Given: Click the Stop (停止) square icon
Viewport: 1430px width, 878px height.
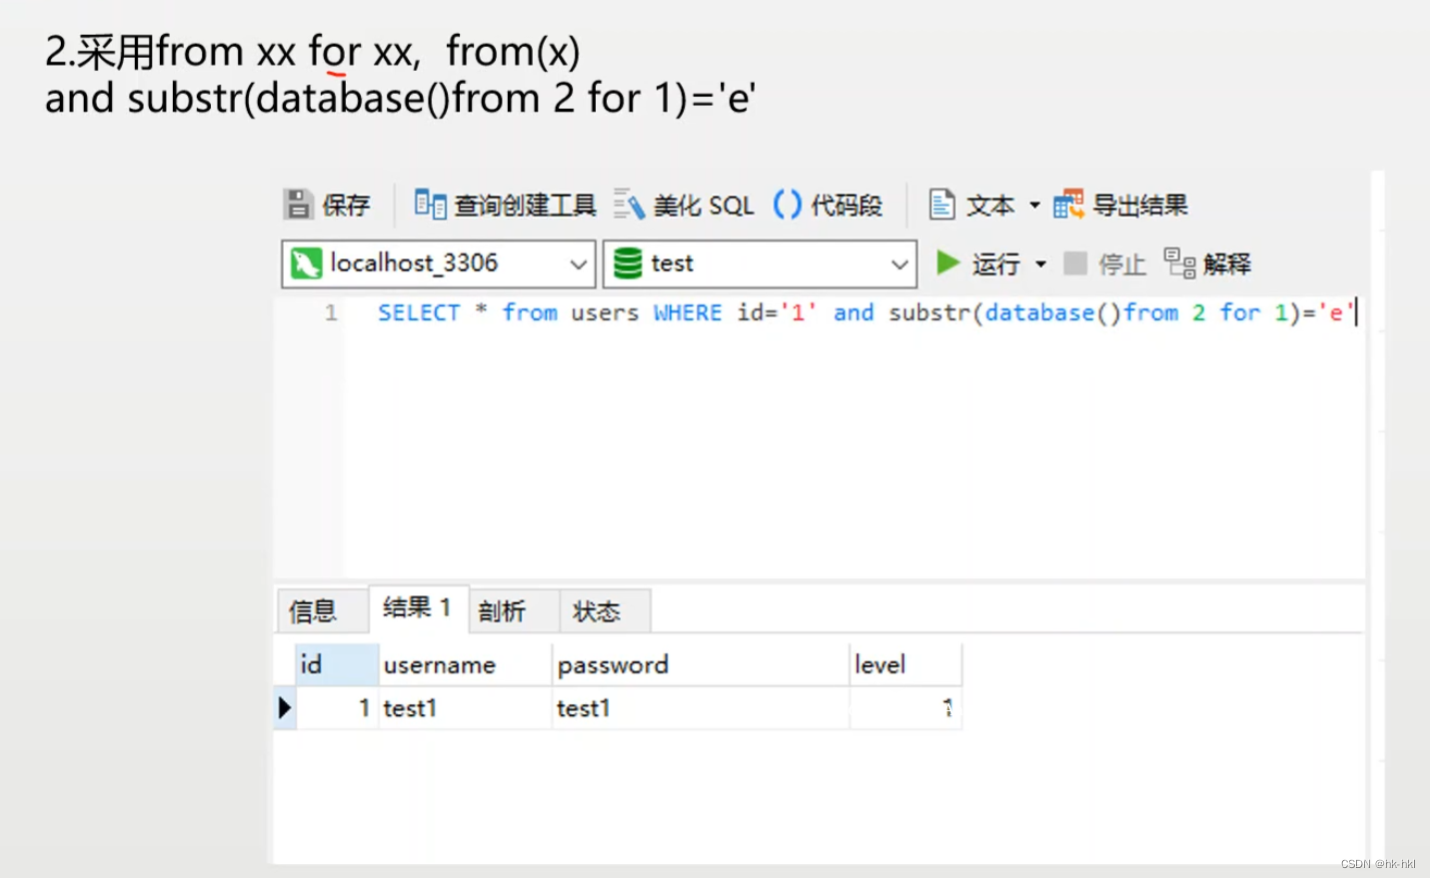Looking at the screenshot, I should click(1075, 263).
